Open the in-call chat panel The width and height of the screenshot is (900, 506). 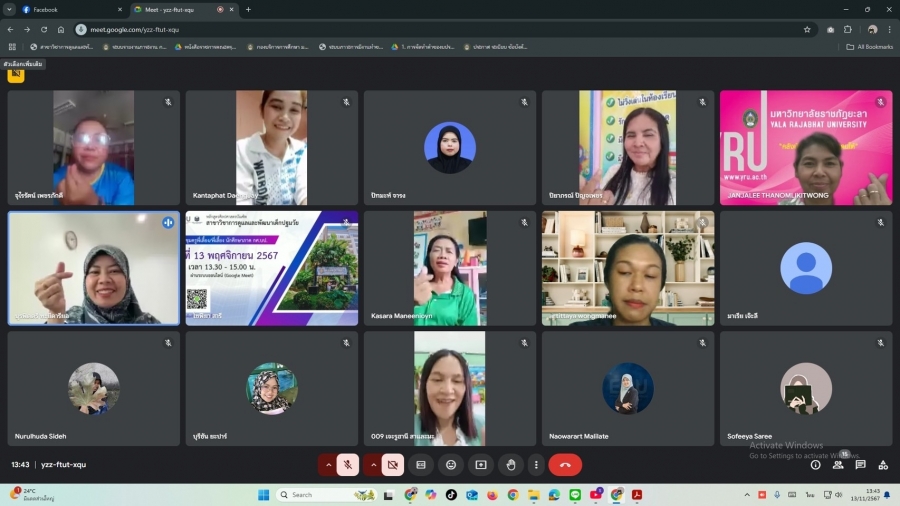[860, 465]
